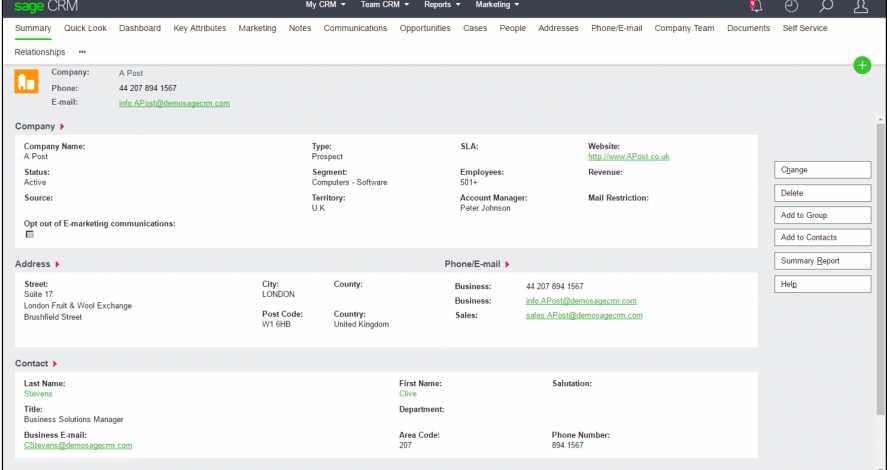Open the My CRM dropdown menu
Image resolution: width=890 pixels, height=470 pixels.
325,5
